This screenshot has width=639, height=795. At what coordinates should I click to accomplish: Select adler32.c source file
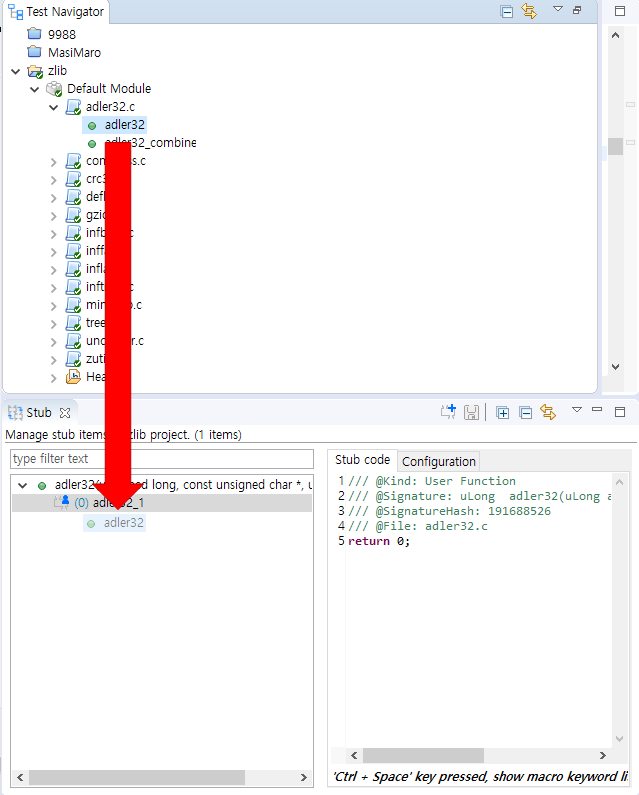click(110, 106)
